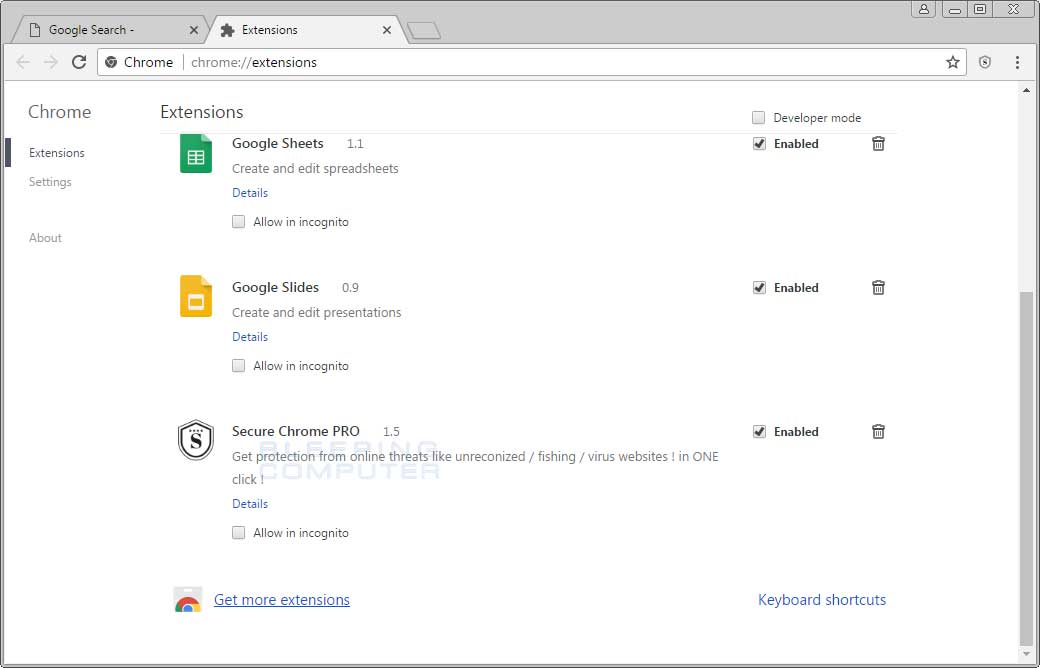This screenshot has height=668, width=1040.
Task: Click the Google Sheets green icon
Action: click(196, 154)
